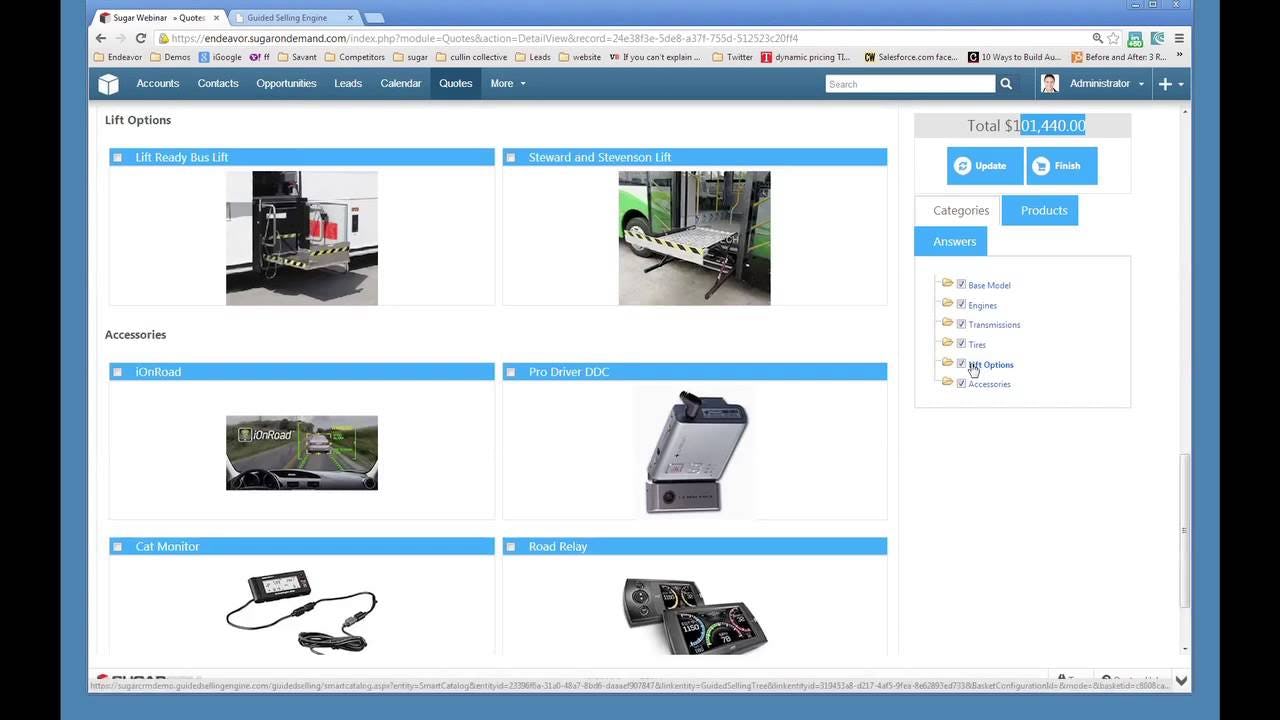Image resolution: width=1280 pixels, height=720 pixels.
Task: Click the Sugar cube logo icon
Action: (x=108, y=84)
